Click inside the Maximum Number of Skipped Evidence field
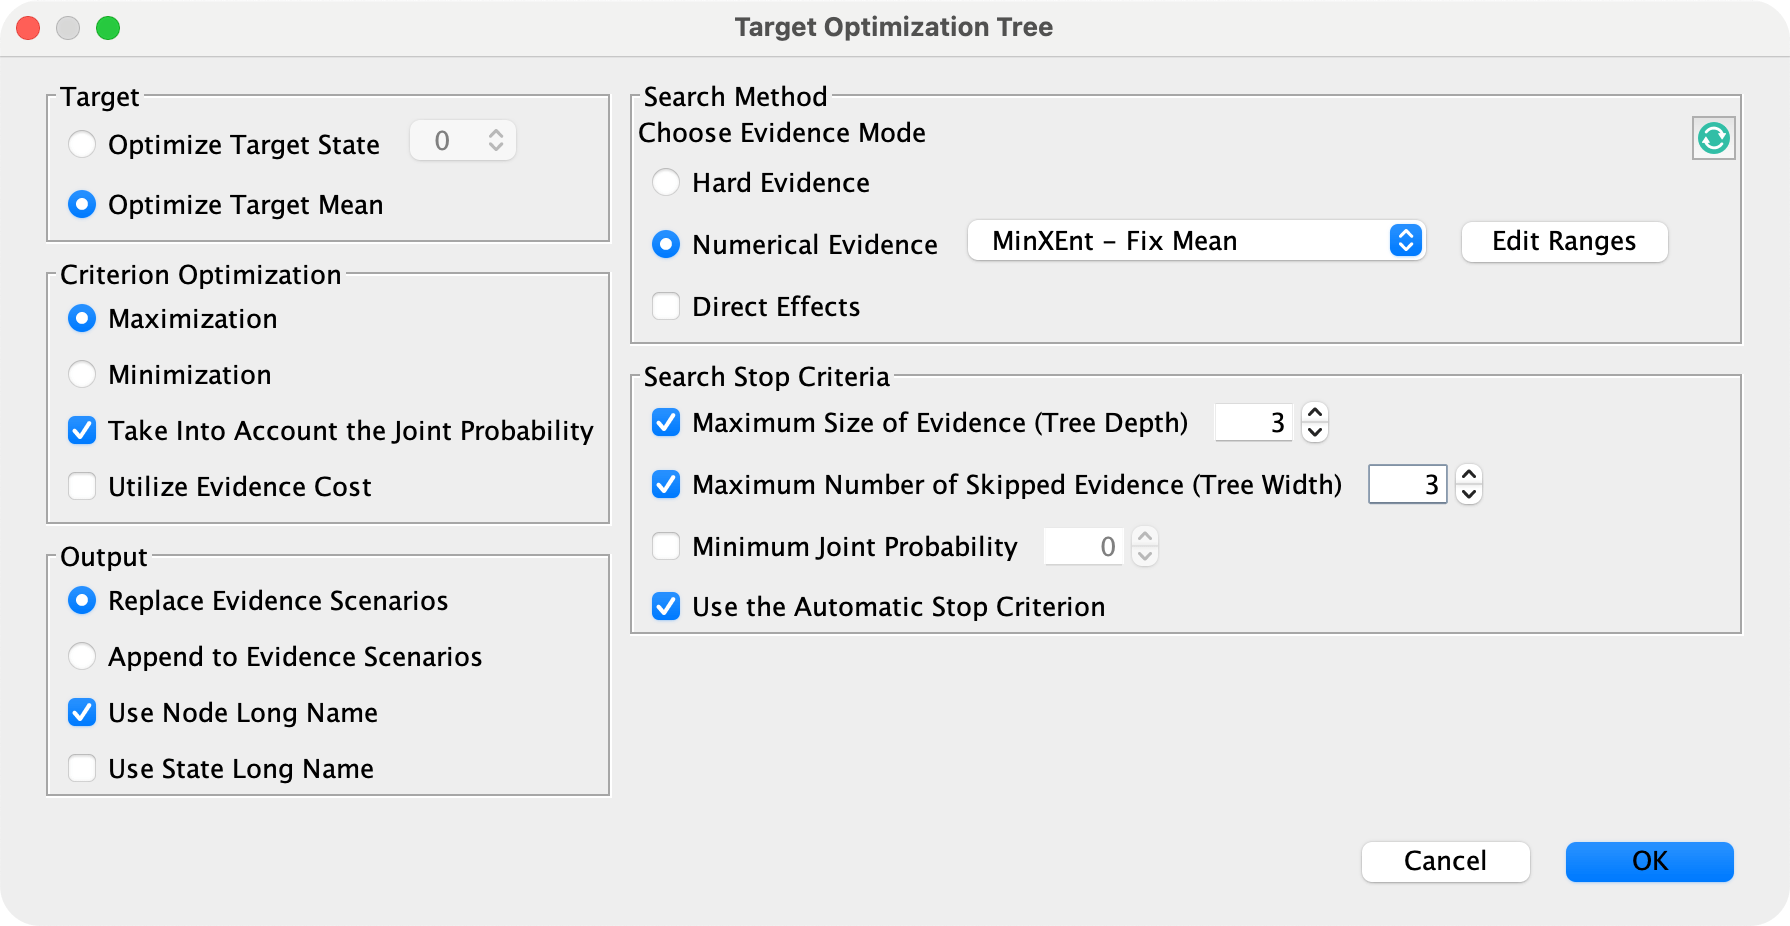 (x=1407, y=484)
